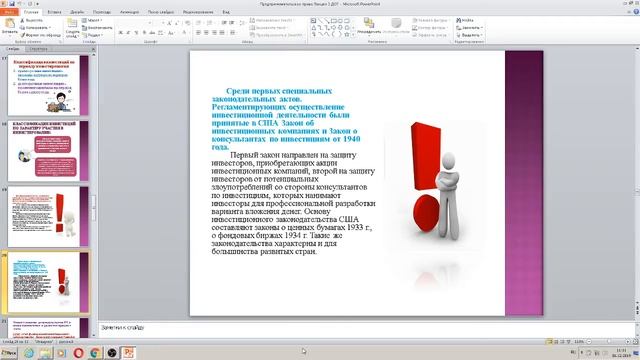Open the slide Layout (Макет) menu
Screen dimensions: 640x360
(92, 20)
